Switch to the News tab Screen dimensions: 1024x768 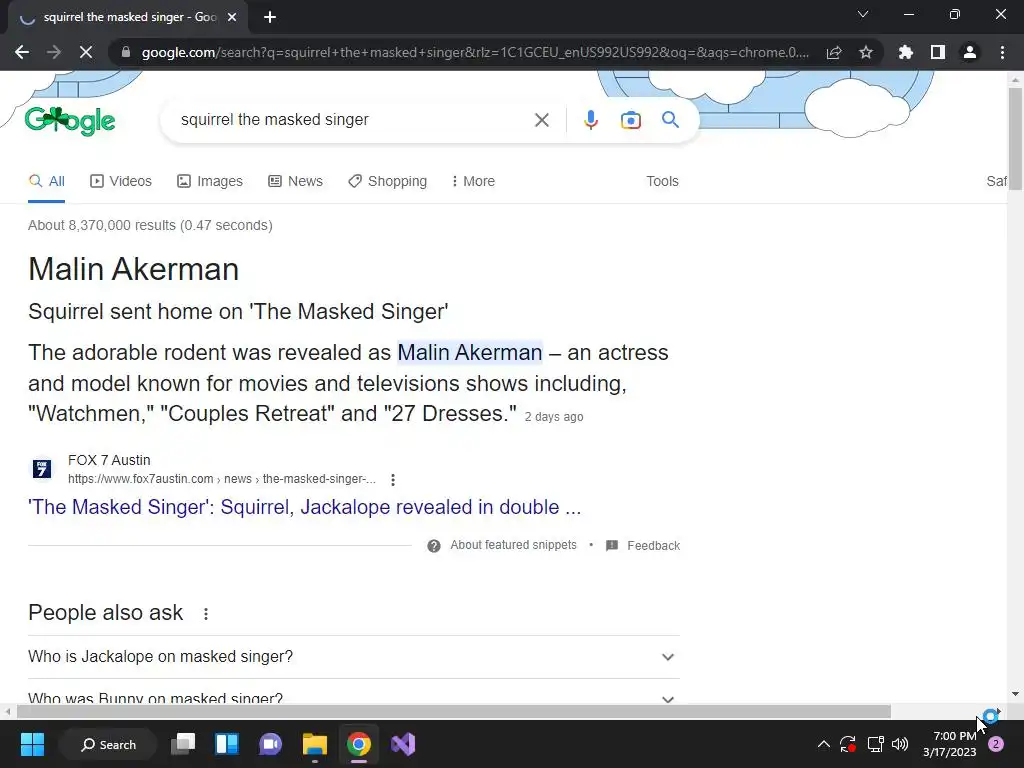coord(295,182)
